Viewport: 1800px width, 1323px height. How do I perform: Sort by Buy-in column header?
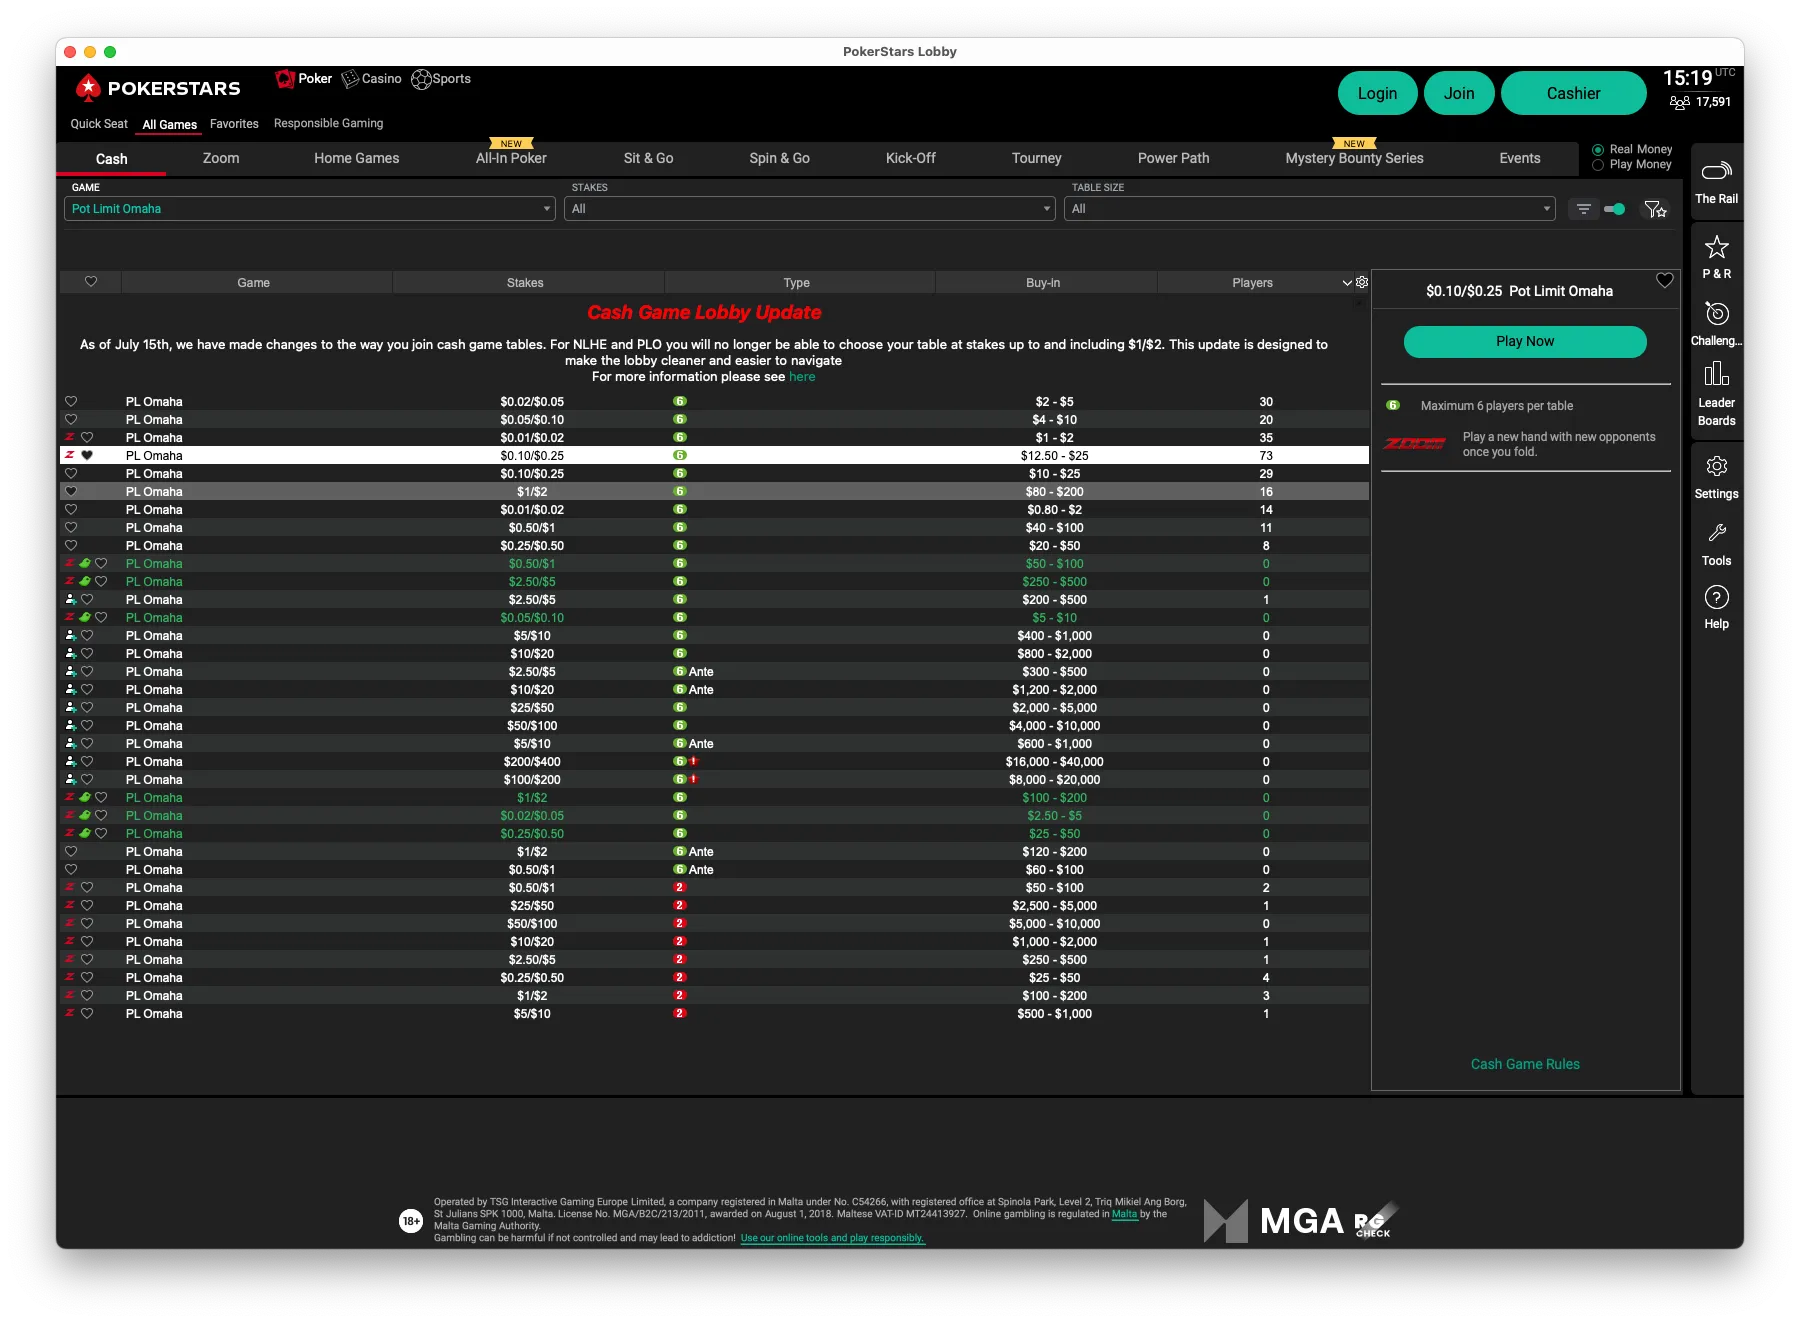pos(1043,283)
